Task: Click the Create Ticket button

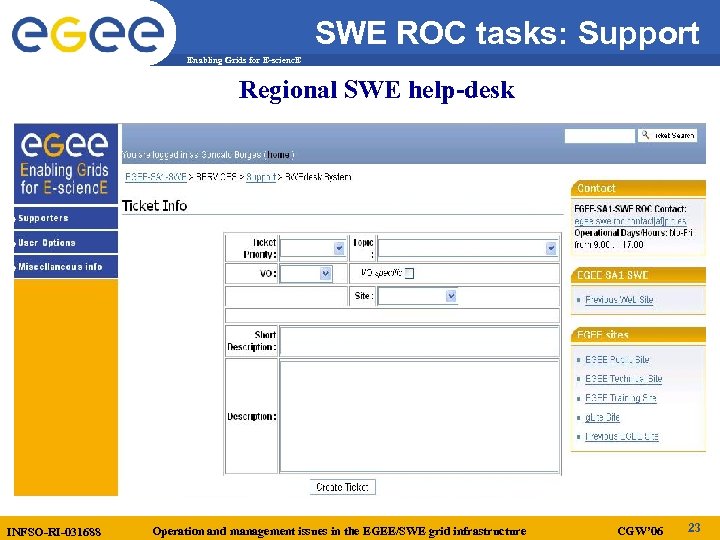Action: [343, 487]
